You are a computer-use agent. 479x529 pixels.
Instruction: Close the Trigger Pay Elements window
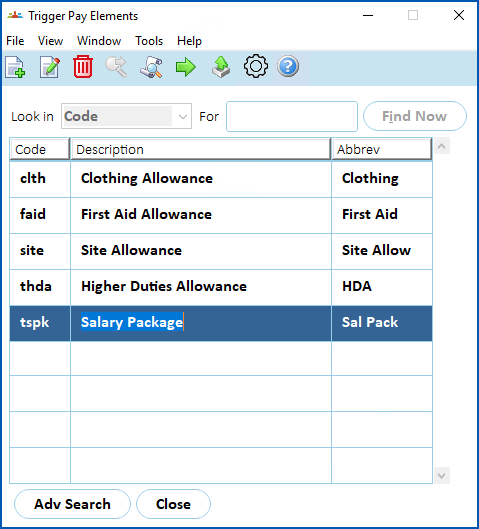click(459, 16)
